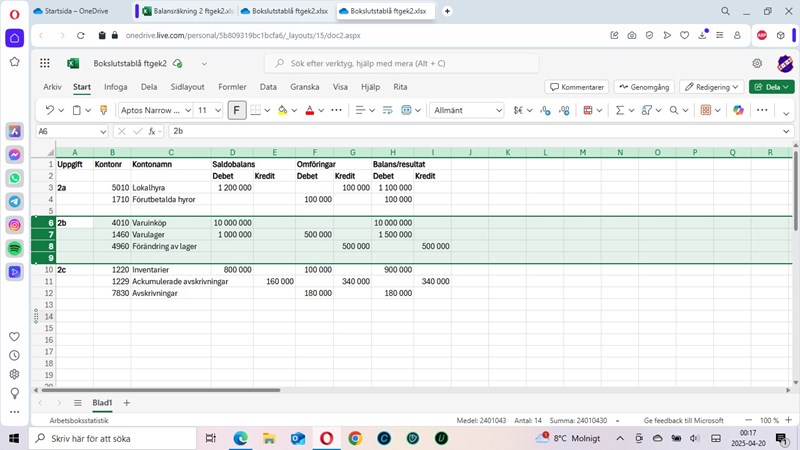Open the Formler ribbon tab
Screen dimensions: 800x450
(x=232, y=87)
